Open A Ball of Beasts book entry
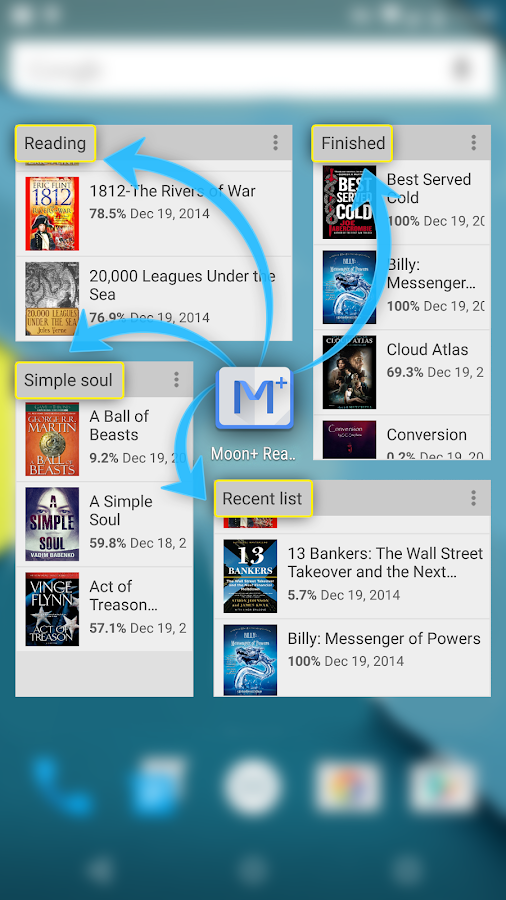 pyautogui.click(x=104, y=439)
